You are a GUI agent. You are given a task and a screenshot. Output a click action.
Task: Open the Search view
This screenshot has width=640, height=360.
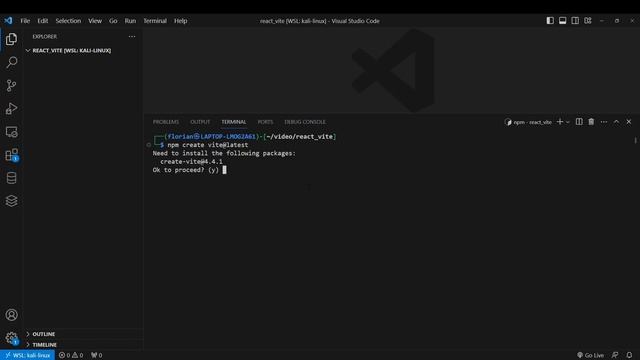[11, 62]
